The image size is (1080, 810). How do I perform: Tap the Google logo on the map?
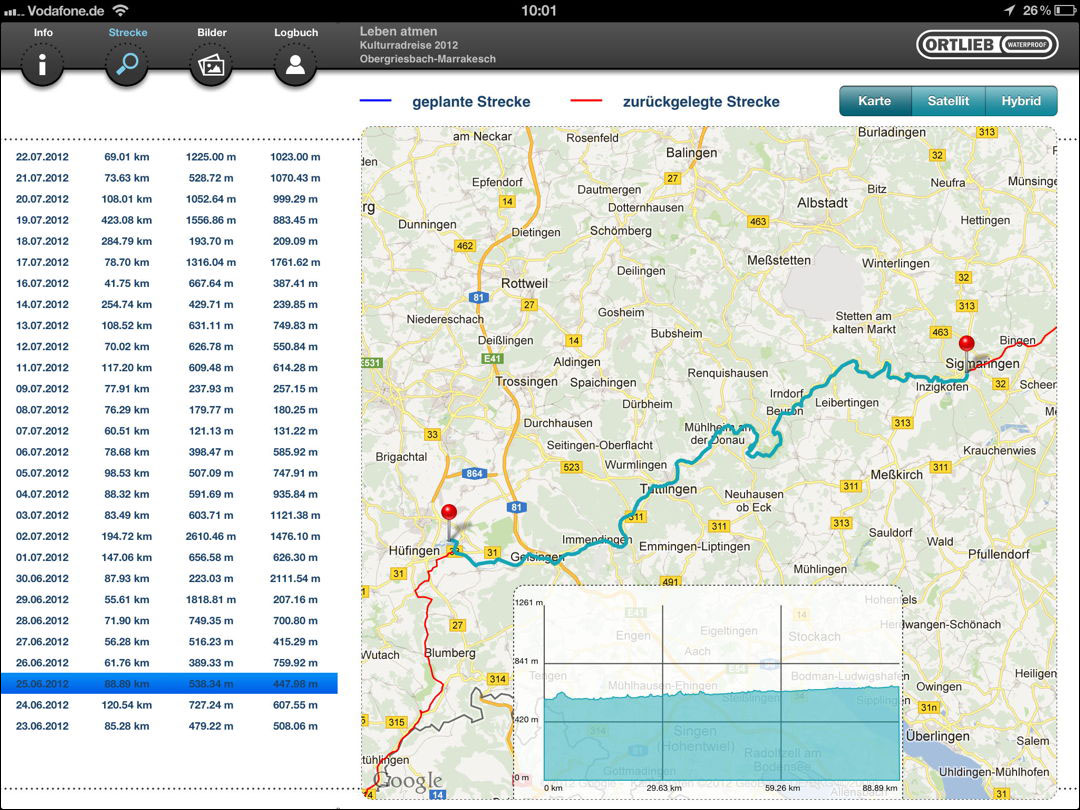408,780
